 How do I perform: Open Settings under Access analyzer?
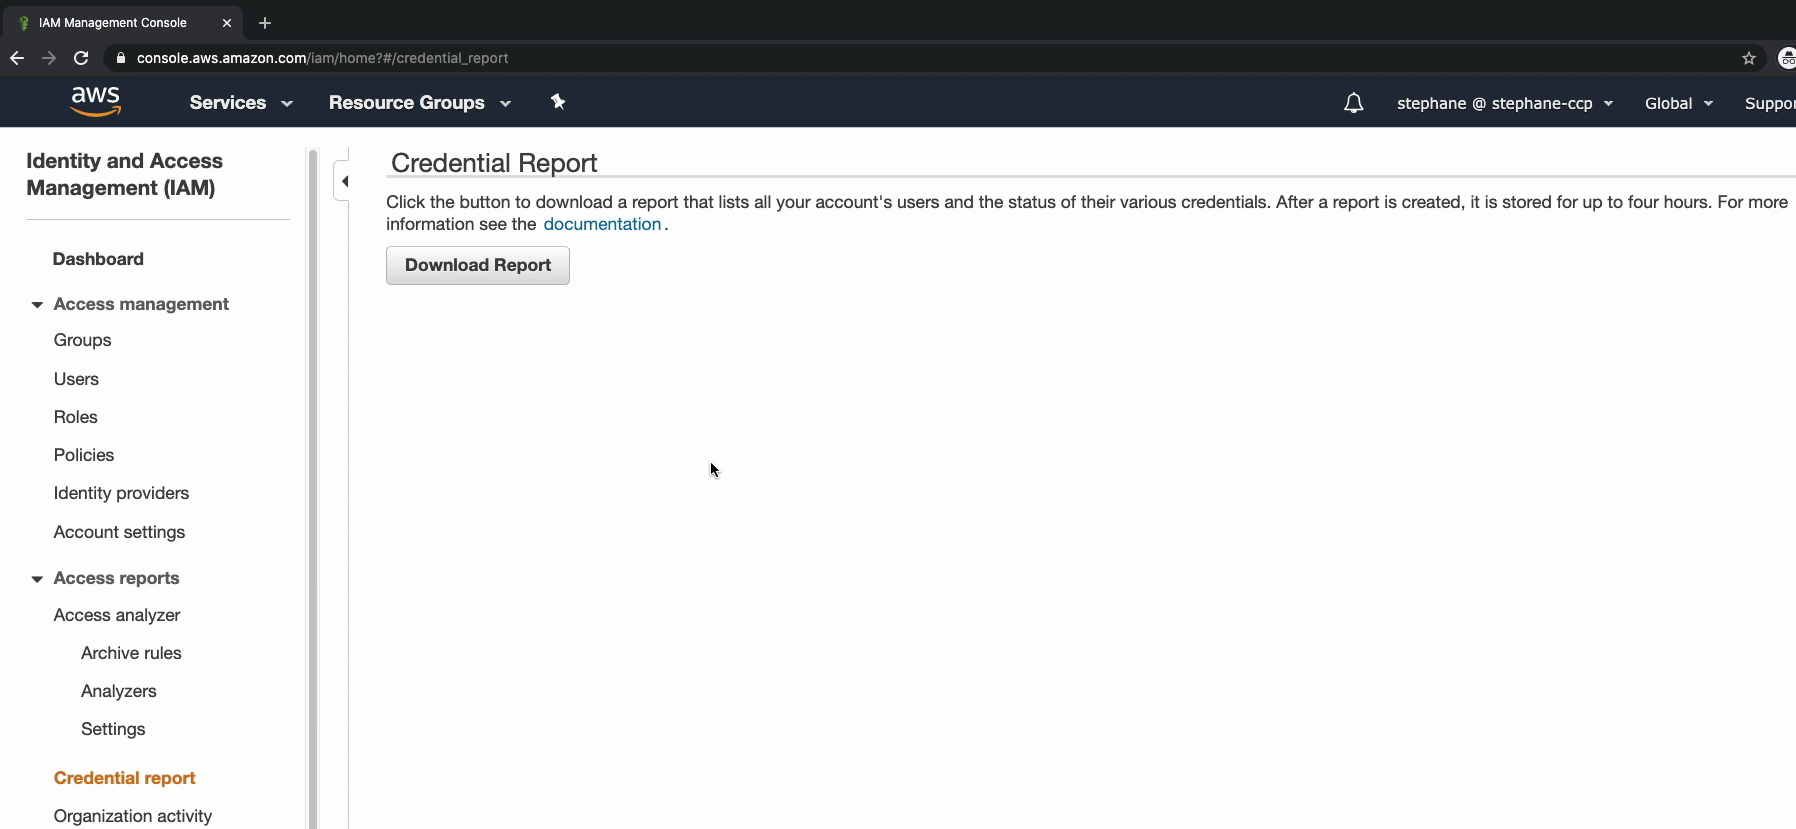pos(113,729)
